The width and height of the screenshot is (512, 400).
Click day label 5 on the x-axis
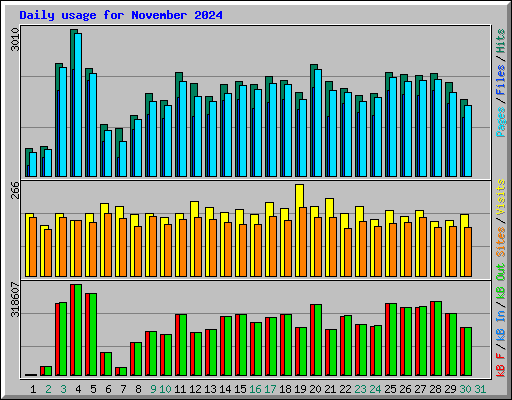point(93,389)
